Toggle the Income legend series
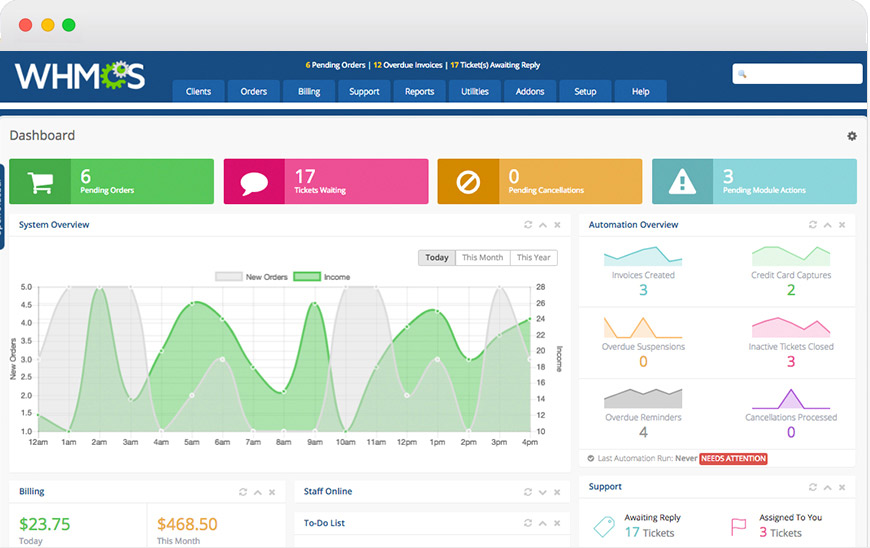The height and width of the screenshot is (548, 870). tap(322, 277)
